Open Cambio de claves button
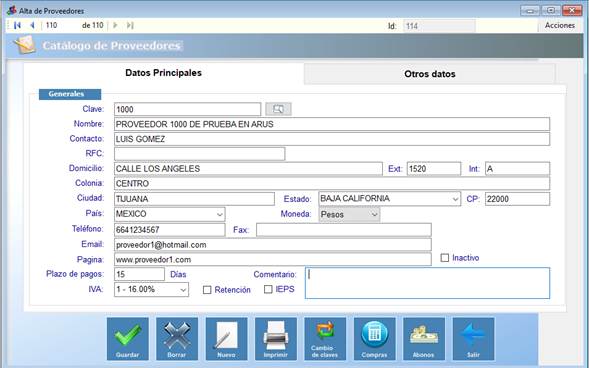589x368 pixels. [325, 339]
